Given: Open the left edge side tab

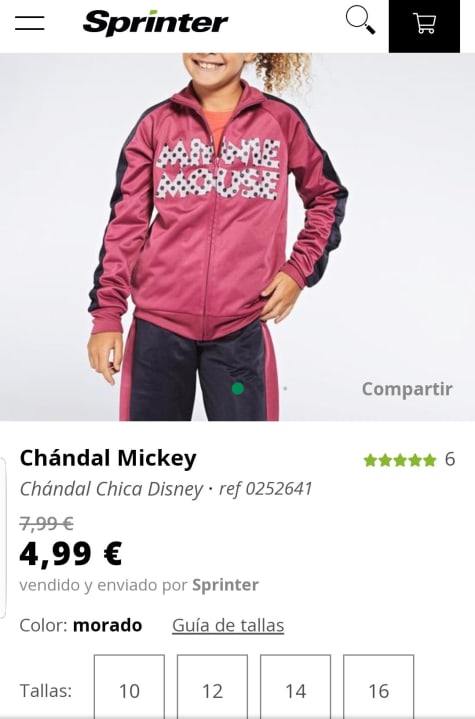Looking at the screenshot, I should click(3, 537).
